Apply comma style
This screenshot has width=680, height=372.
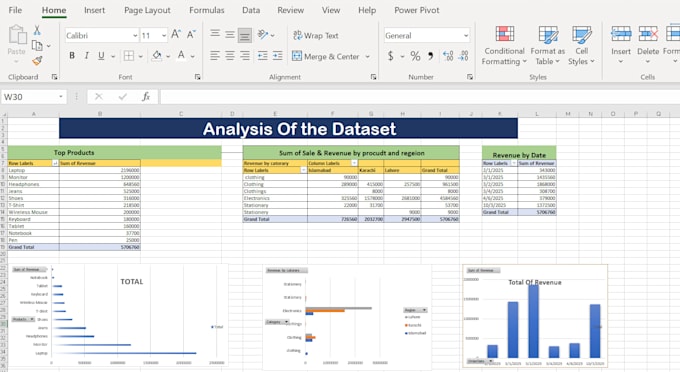coord(431,56)
